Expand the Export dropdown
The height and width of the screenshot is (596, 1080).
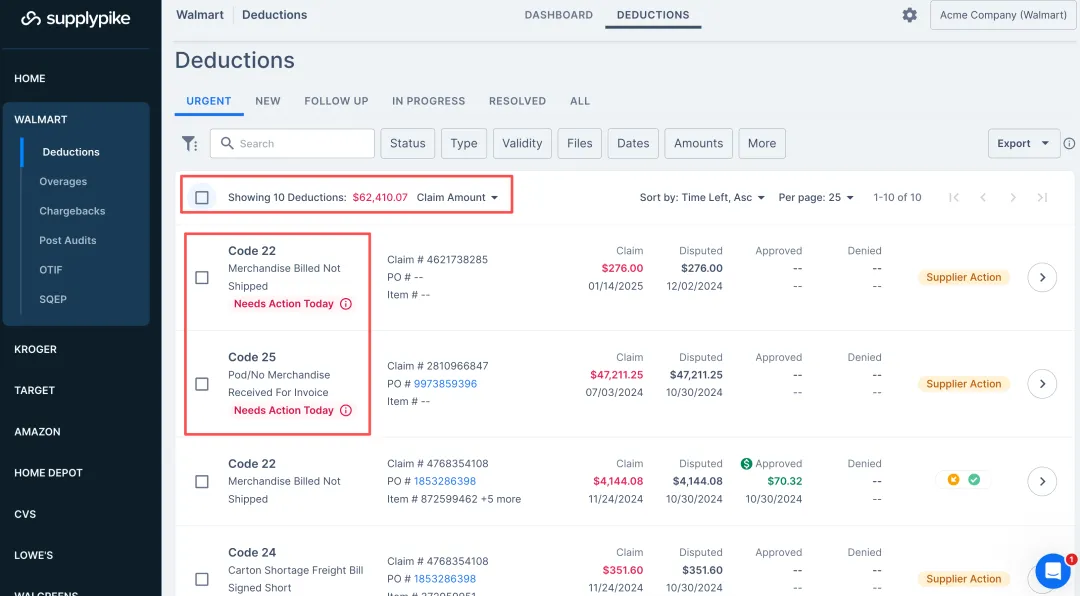coord(1023,144)
